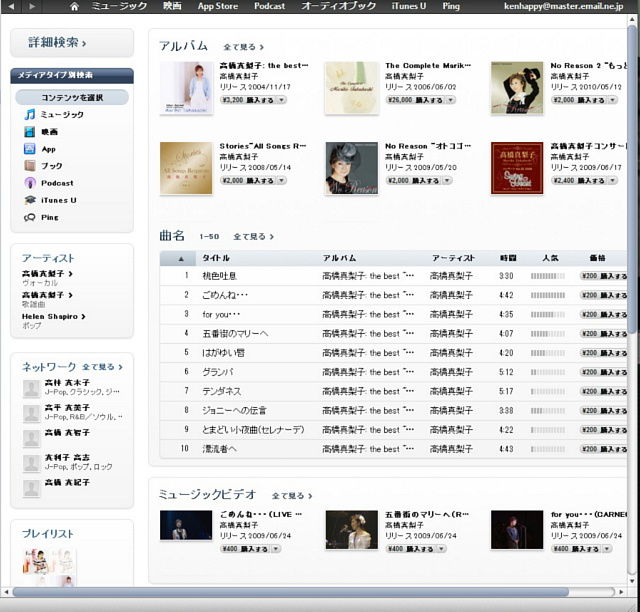The height and width of the screenshot is (612, 640).
Task: Sort songs by タイトル column
Action: click(x=216, y=258)
